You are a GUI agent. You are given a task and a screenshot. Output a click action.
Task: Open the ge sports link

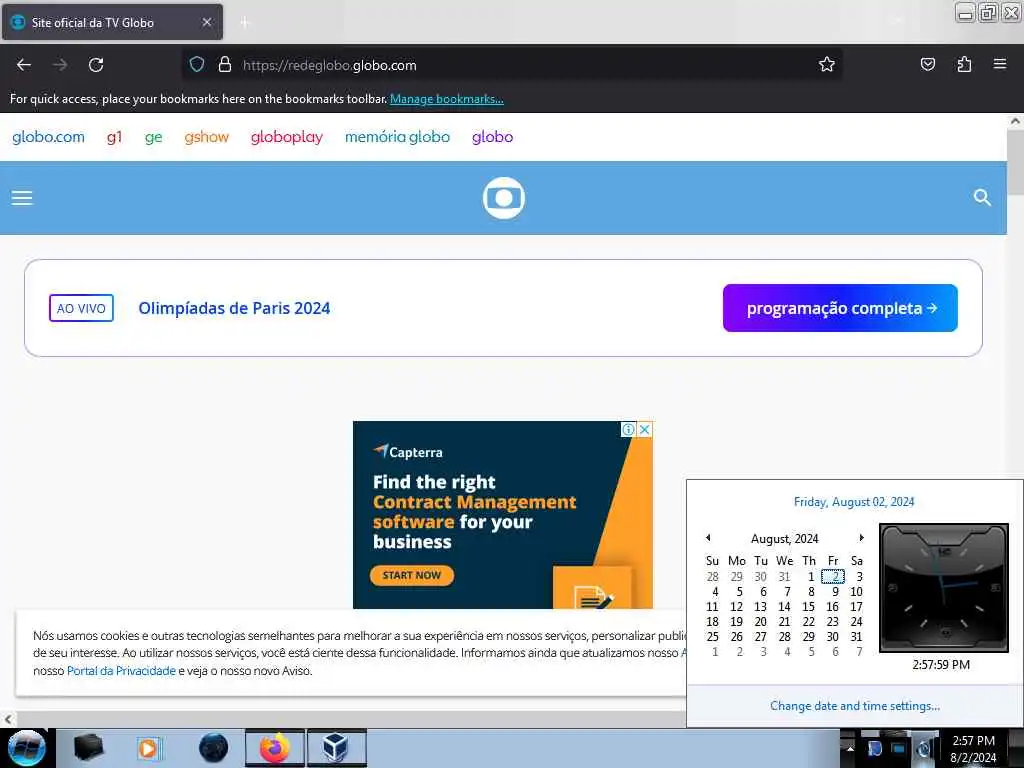153,138
